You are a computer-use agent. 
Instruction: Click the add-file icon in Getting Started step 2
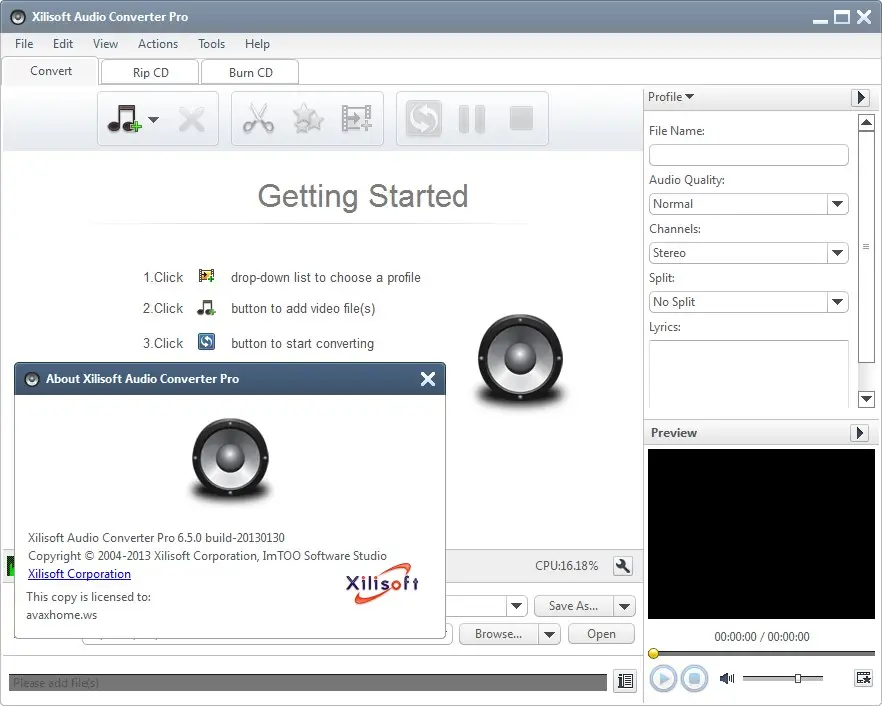(x=206, y=308)
